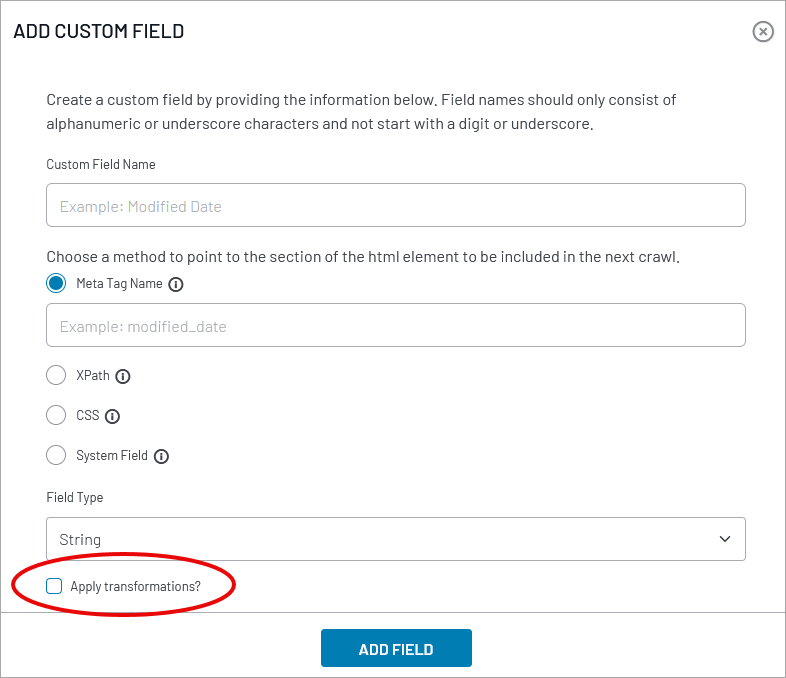Select the Meta Tag Name radio button
The image size is (786, 678).
[x=56, y=284]
